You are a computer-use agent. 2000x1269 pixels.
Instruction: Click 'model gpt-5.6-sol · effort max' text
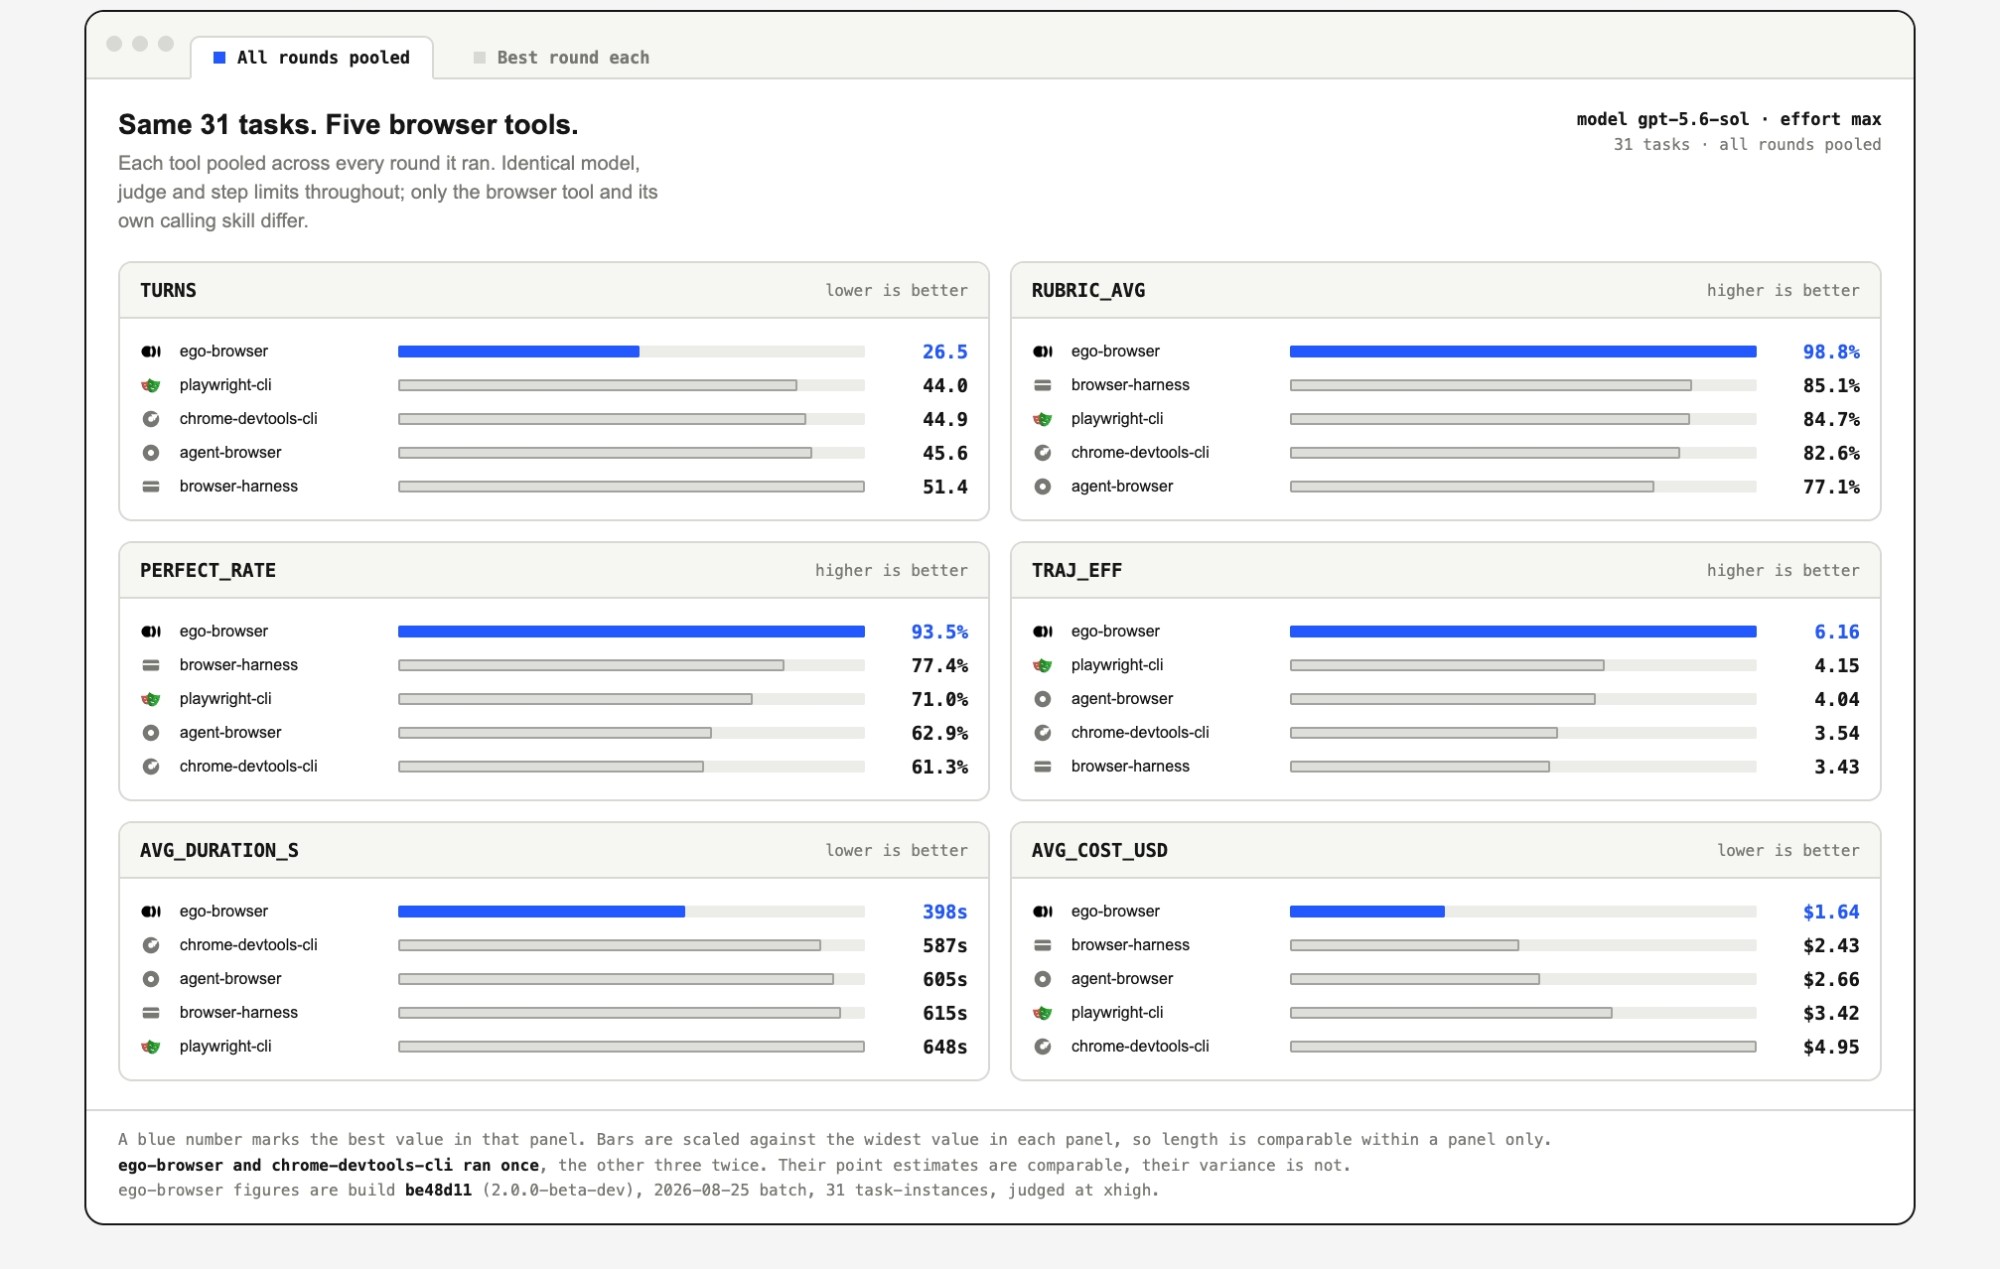(x=1728, y=119)
